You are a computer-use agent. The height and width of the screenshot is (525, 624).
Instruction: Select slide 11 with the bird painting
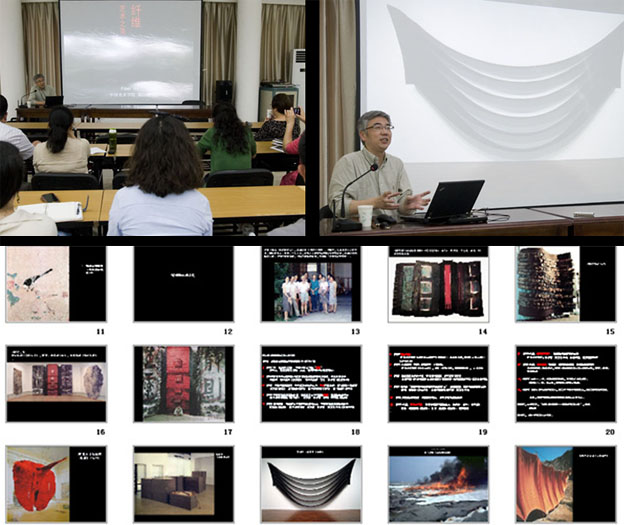(55, 284)
